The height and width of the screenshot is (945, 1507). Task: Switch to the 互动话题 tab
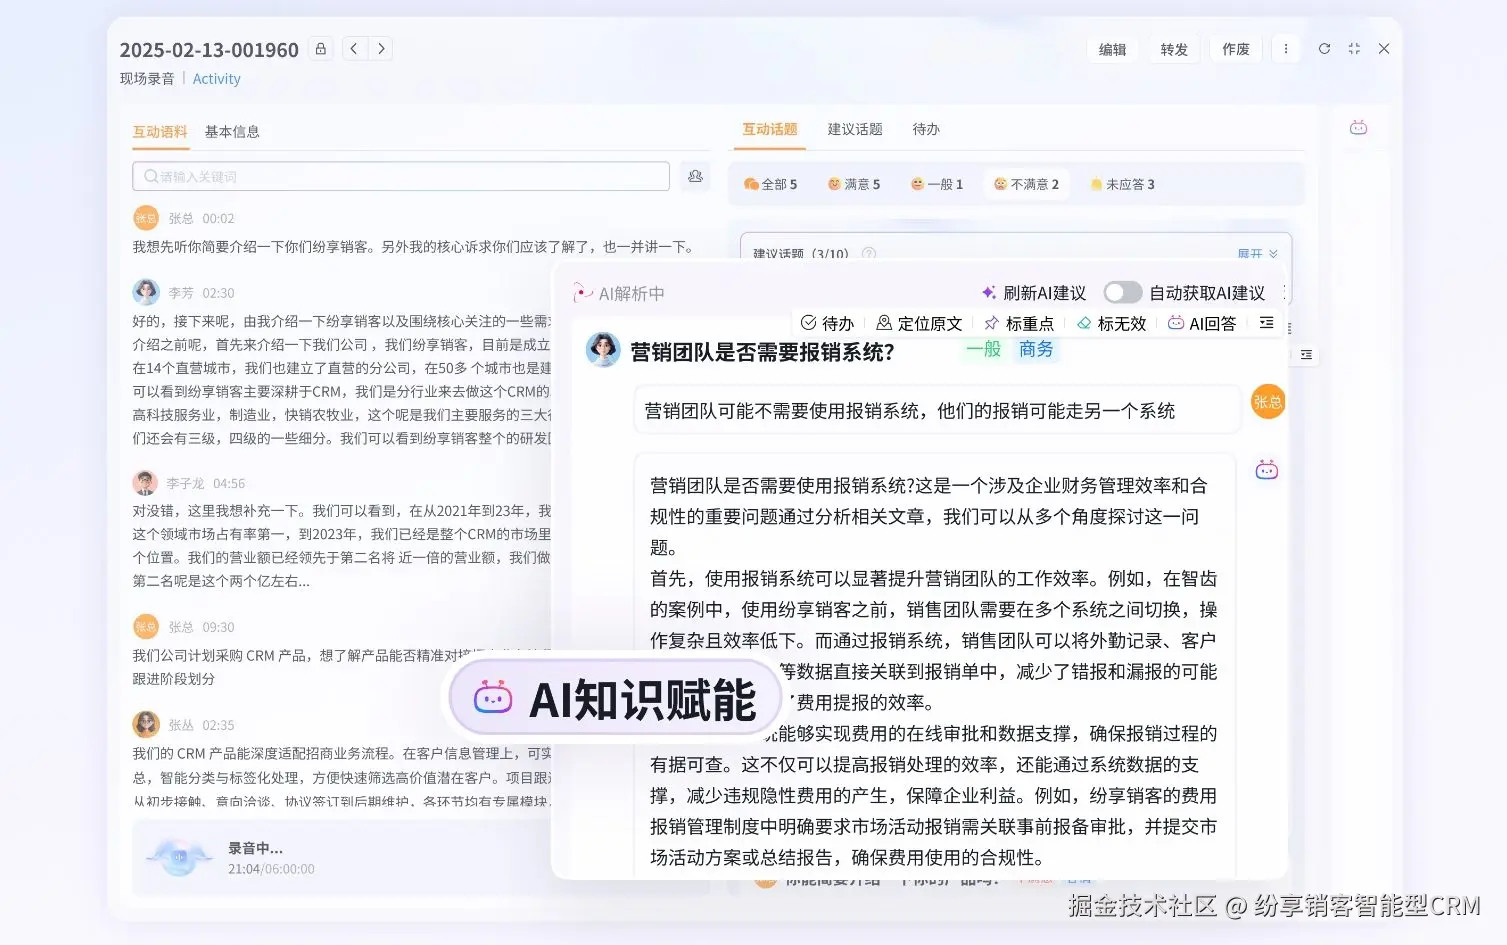(770, 129)
